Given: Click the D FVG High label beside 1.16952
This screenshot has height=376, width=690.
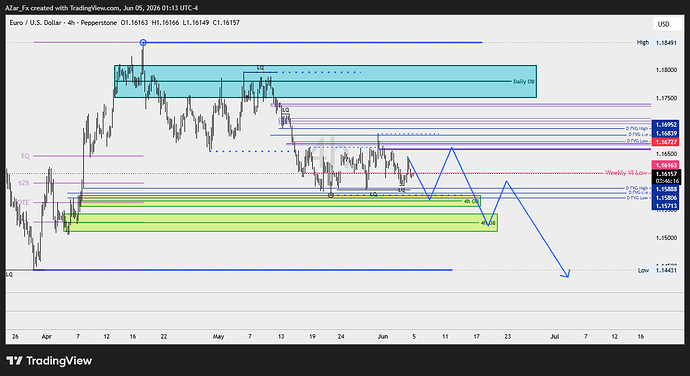Looking at the screenshot, I should (x=637, y=129).
